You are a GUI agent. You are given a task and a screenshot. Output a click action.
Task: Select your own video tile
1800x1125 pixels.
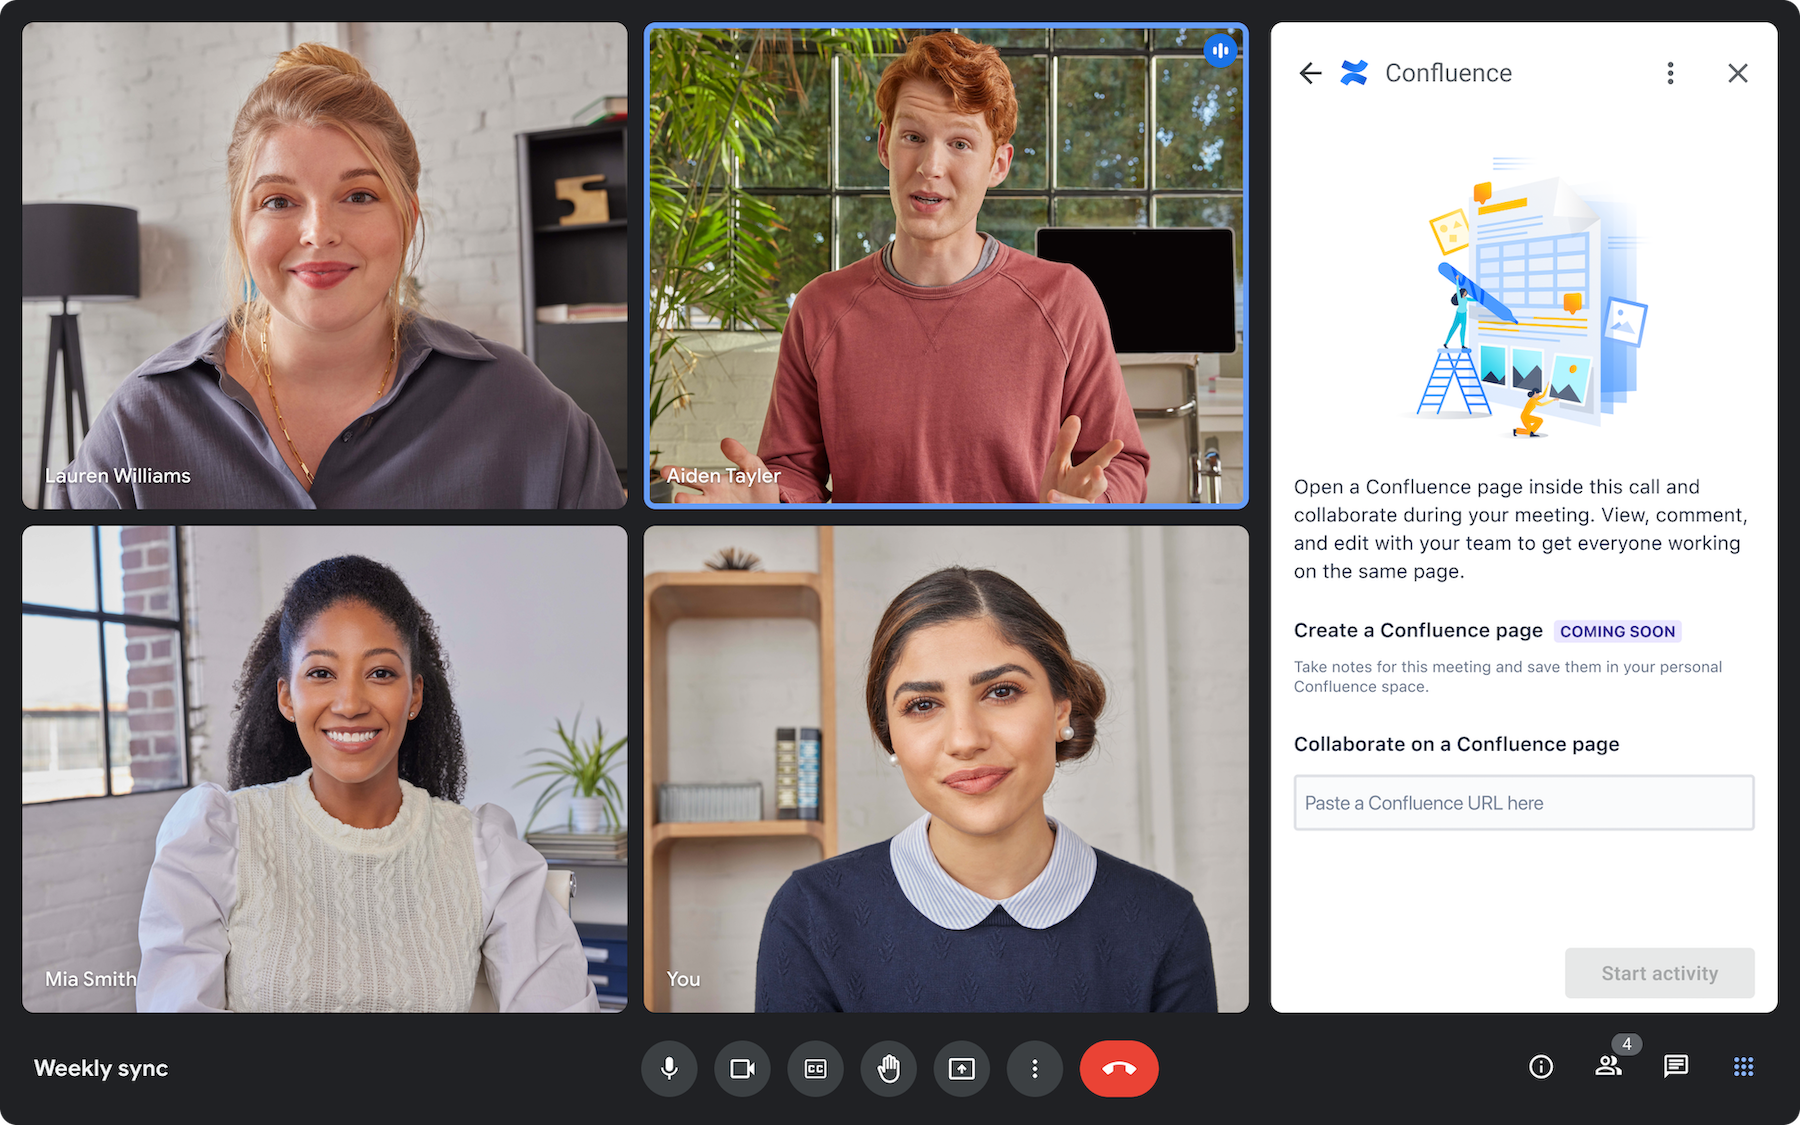[x=946, y=769]
